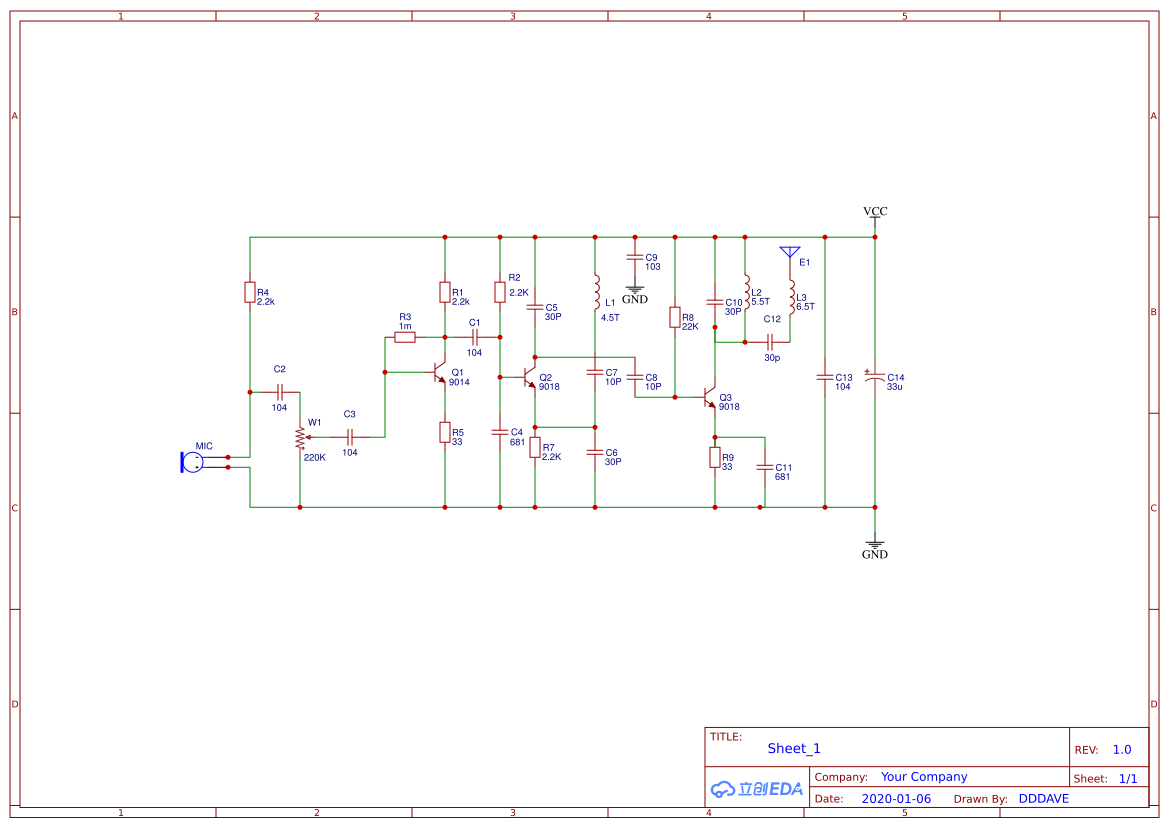Click the "9014" value label
Screen dimensions: 1169x828
coord(459,382)
